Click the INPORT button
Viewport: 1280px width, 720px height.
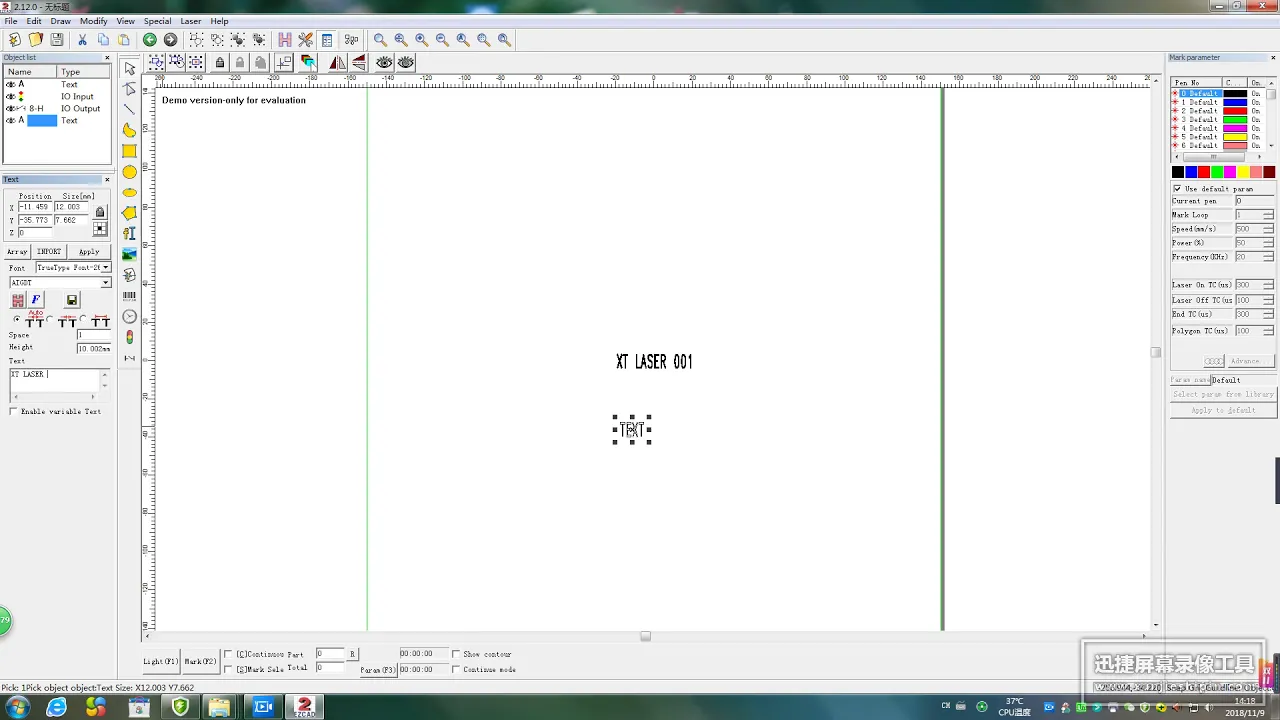(x=49, y=252)
